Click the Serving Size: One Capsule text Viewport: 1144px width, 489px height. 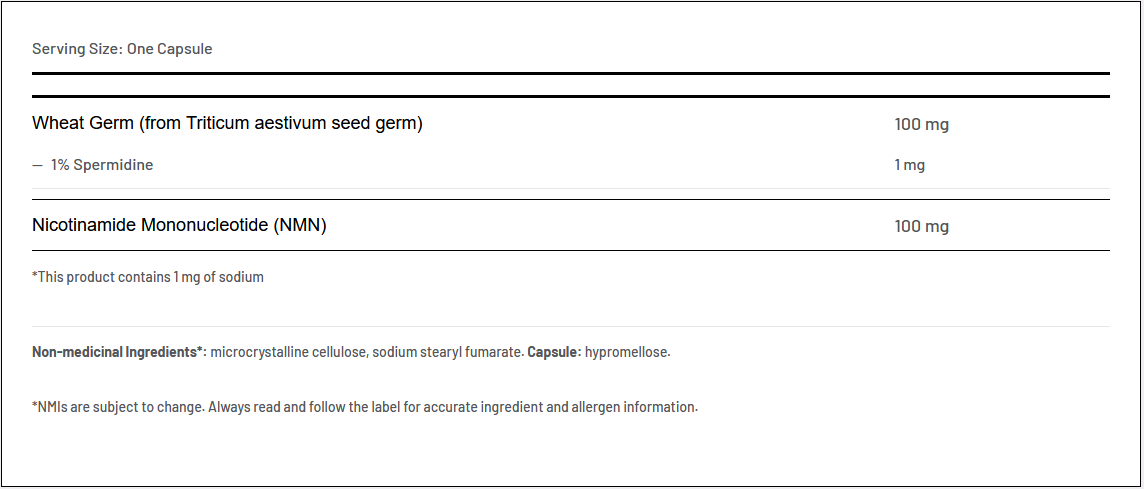point(122,49)
